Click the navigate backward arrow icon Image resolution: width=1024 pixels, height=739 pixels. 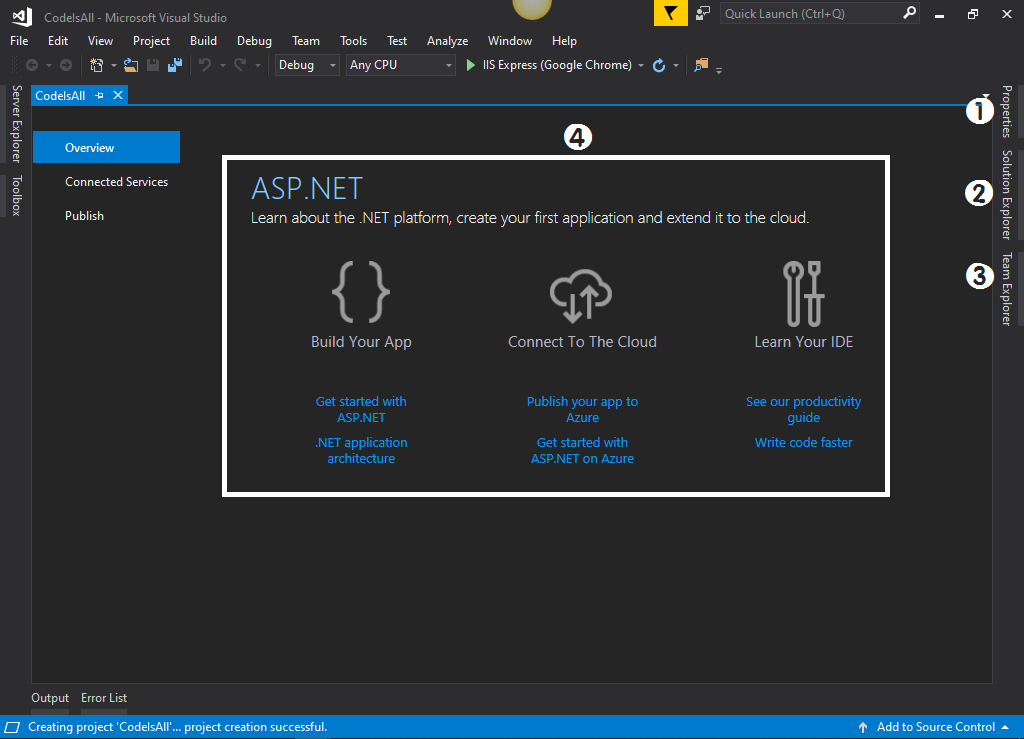point(31,65)
